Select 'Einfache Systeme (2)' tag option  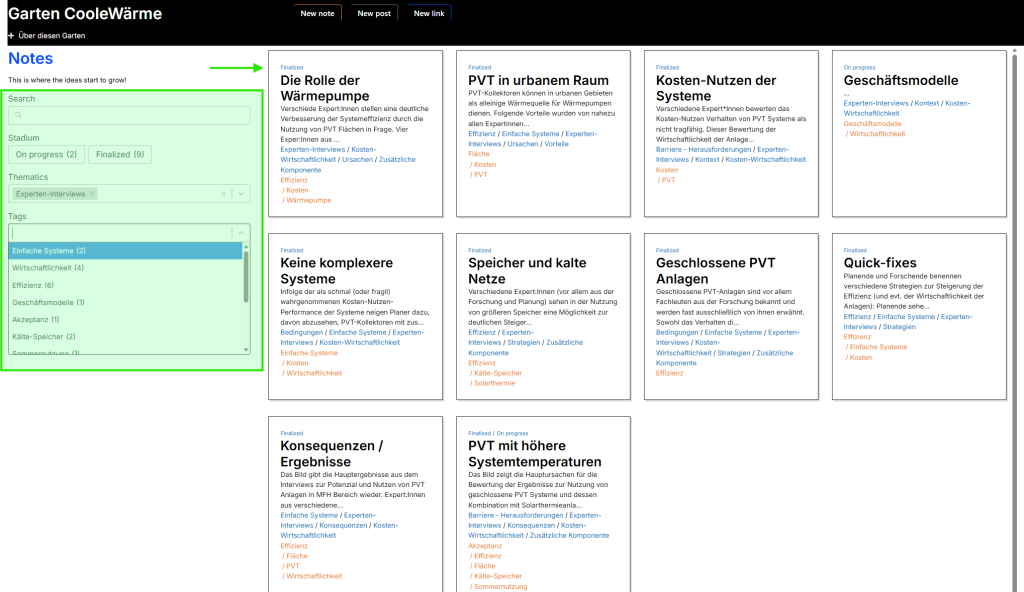coord(125,251)
